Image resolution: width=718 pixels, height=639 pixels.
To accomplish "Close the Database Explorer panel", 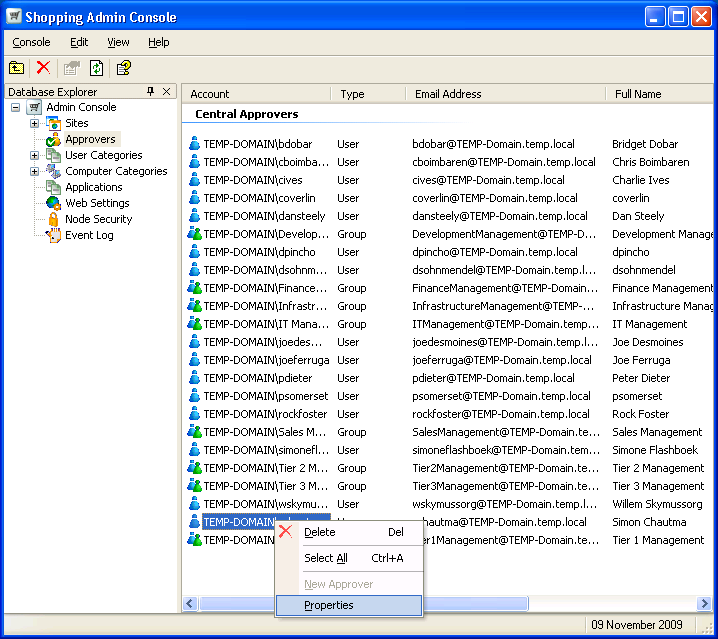I will [166, 92].
